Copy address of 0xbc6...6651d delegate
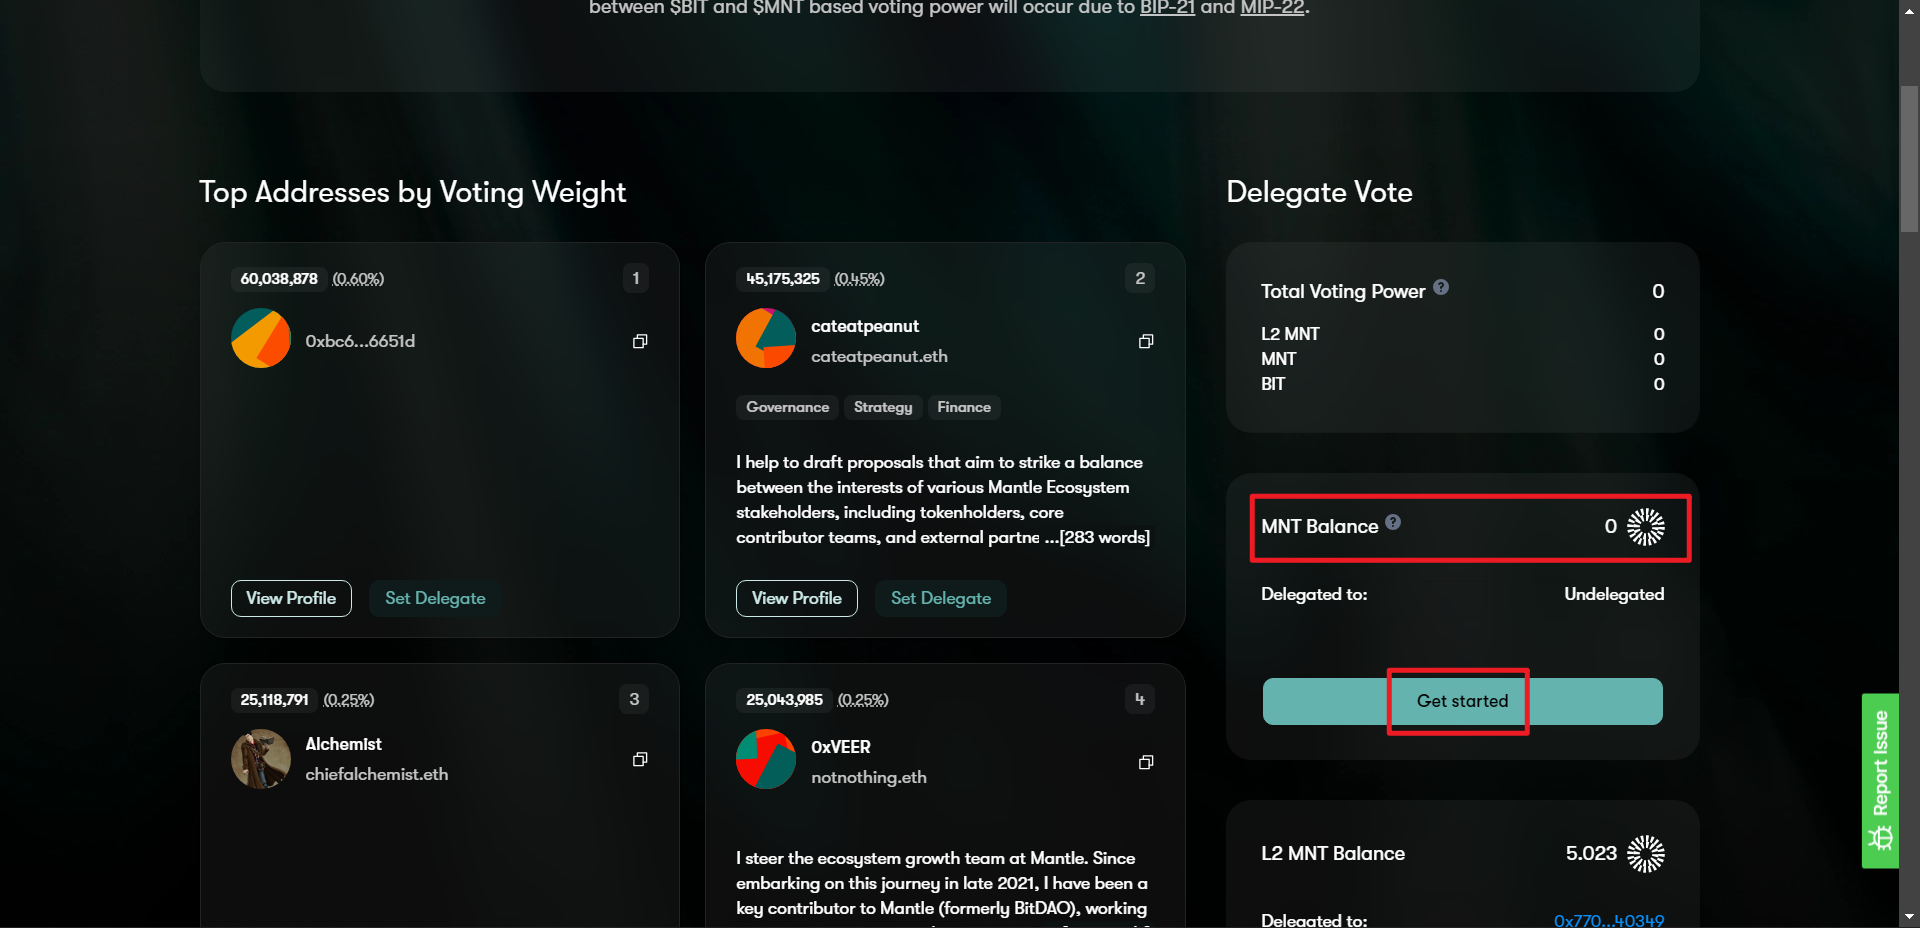Viewport: 1920px width, 928px height. (x=640, y=341)
